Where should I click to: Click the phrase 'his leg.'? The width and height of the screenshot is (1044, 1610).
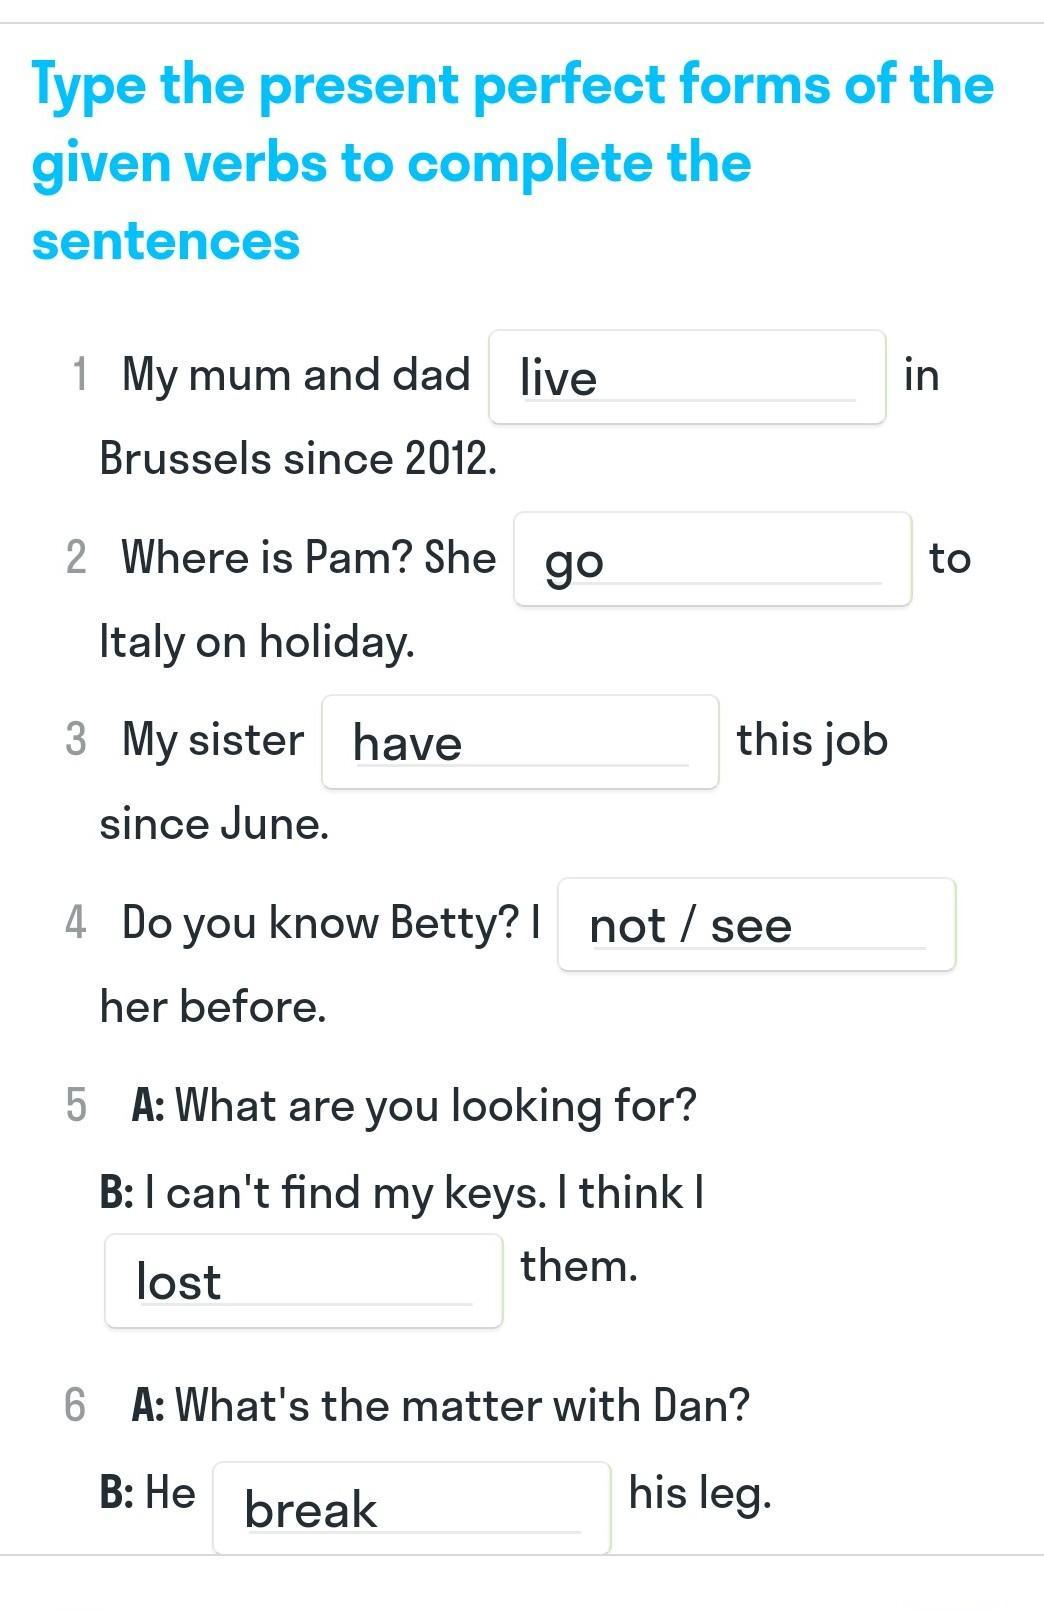(x=700, y=1494)
